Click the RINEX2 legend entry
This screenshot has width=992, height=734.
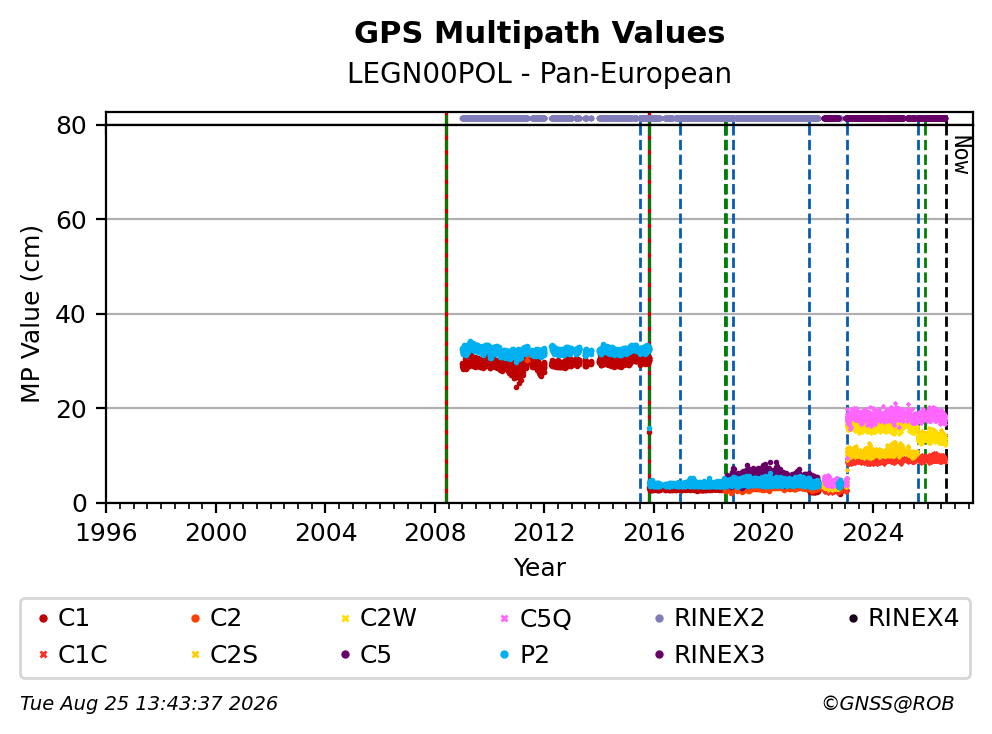point(710,618)
